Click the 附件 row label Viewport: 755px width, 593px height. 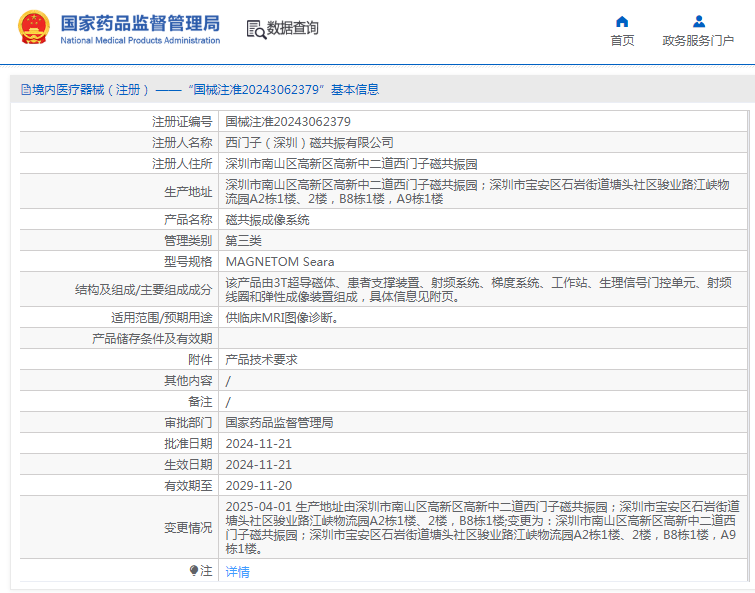click(200, 360)
